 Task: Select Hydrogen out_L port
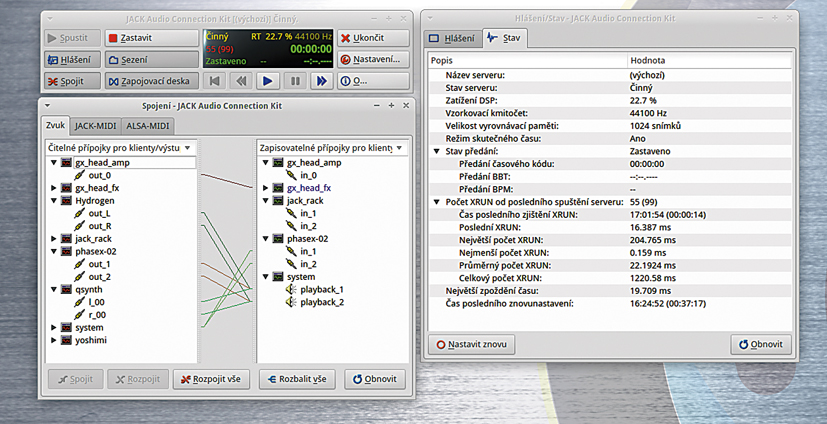click(x=99, y=214)
